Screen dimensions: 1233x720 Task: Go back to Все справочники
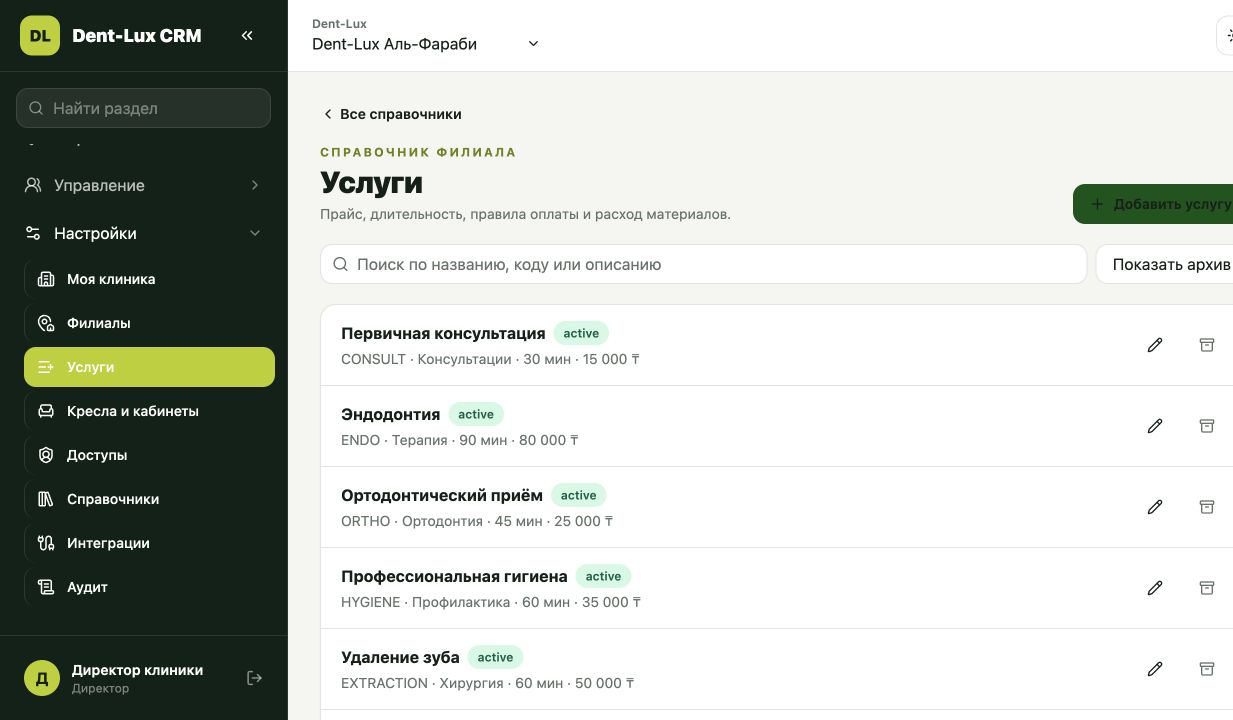[391, 114]
